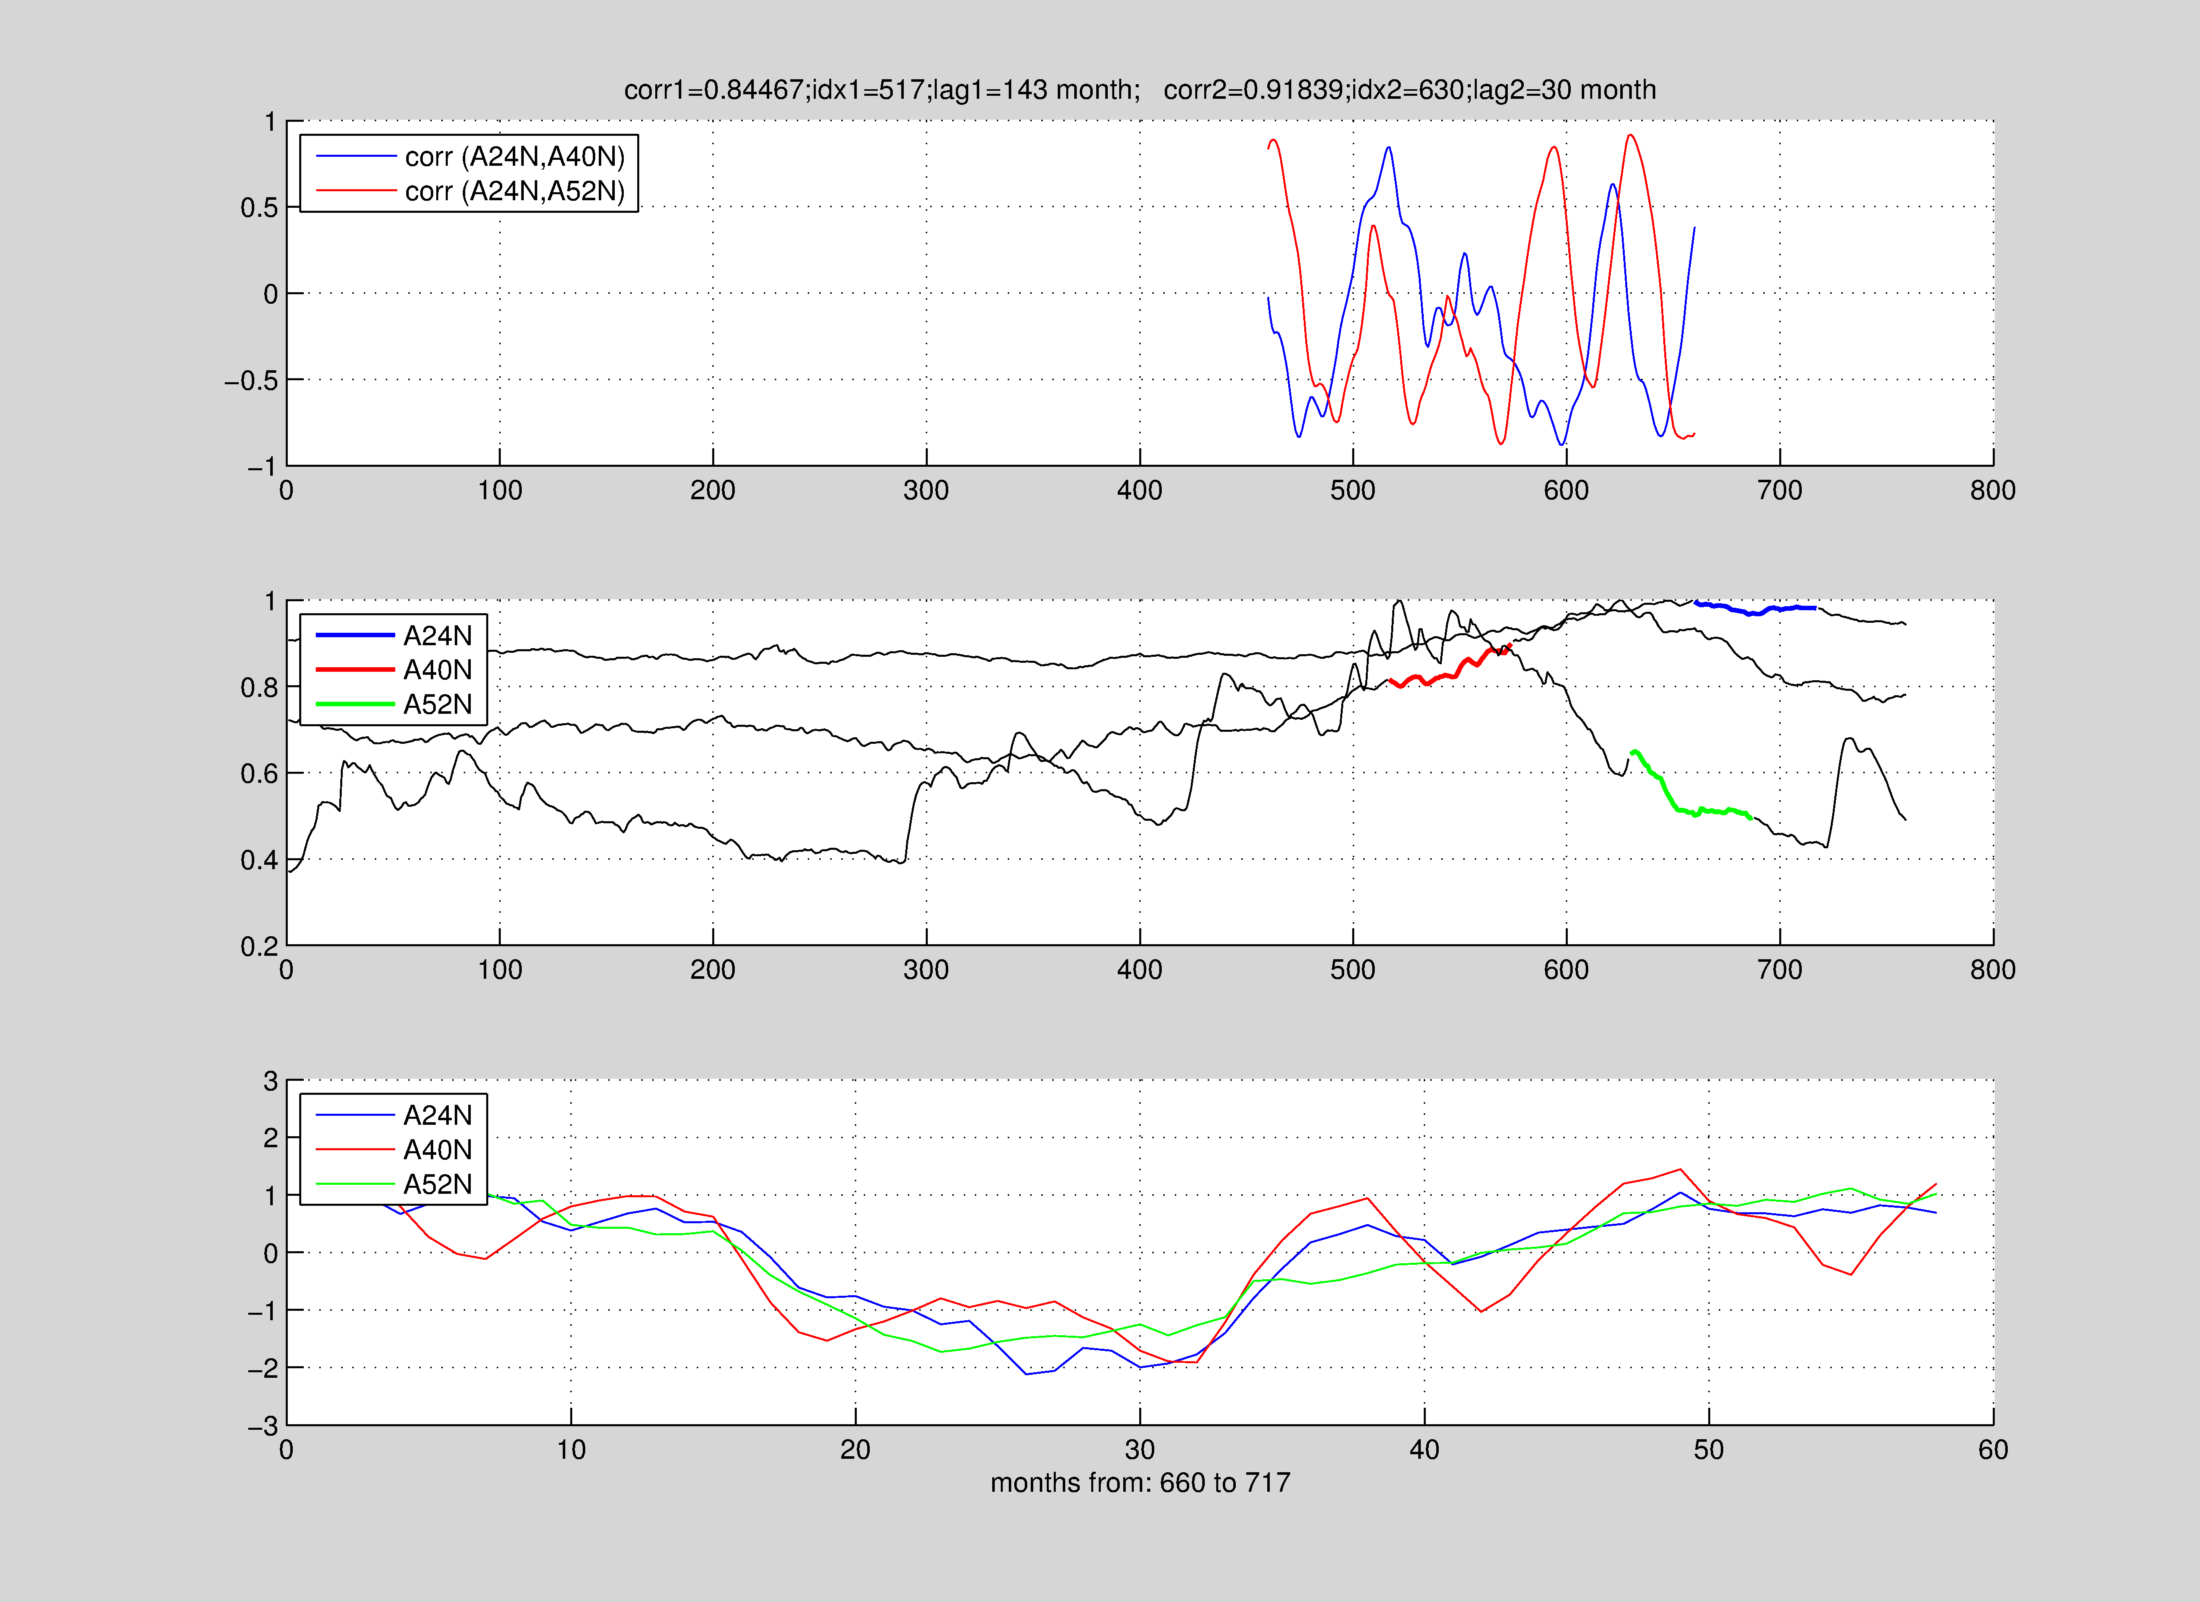Click the 30 x-axis tick label of bottom plot
Screen dimensions: 2200x1602
[1140, 1450]
